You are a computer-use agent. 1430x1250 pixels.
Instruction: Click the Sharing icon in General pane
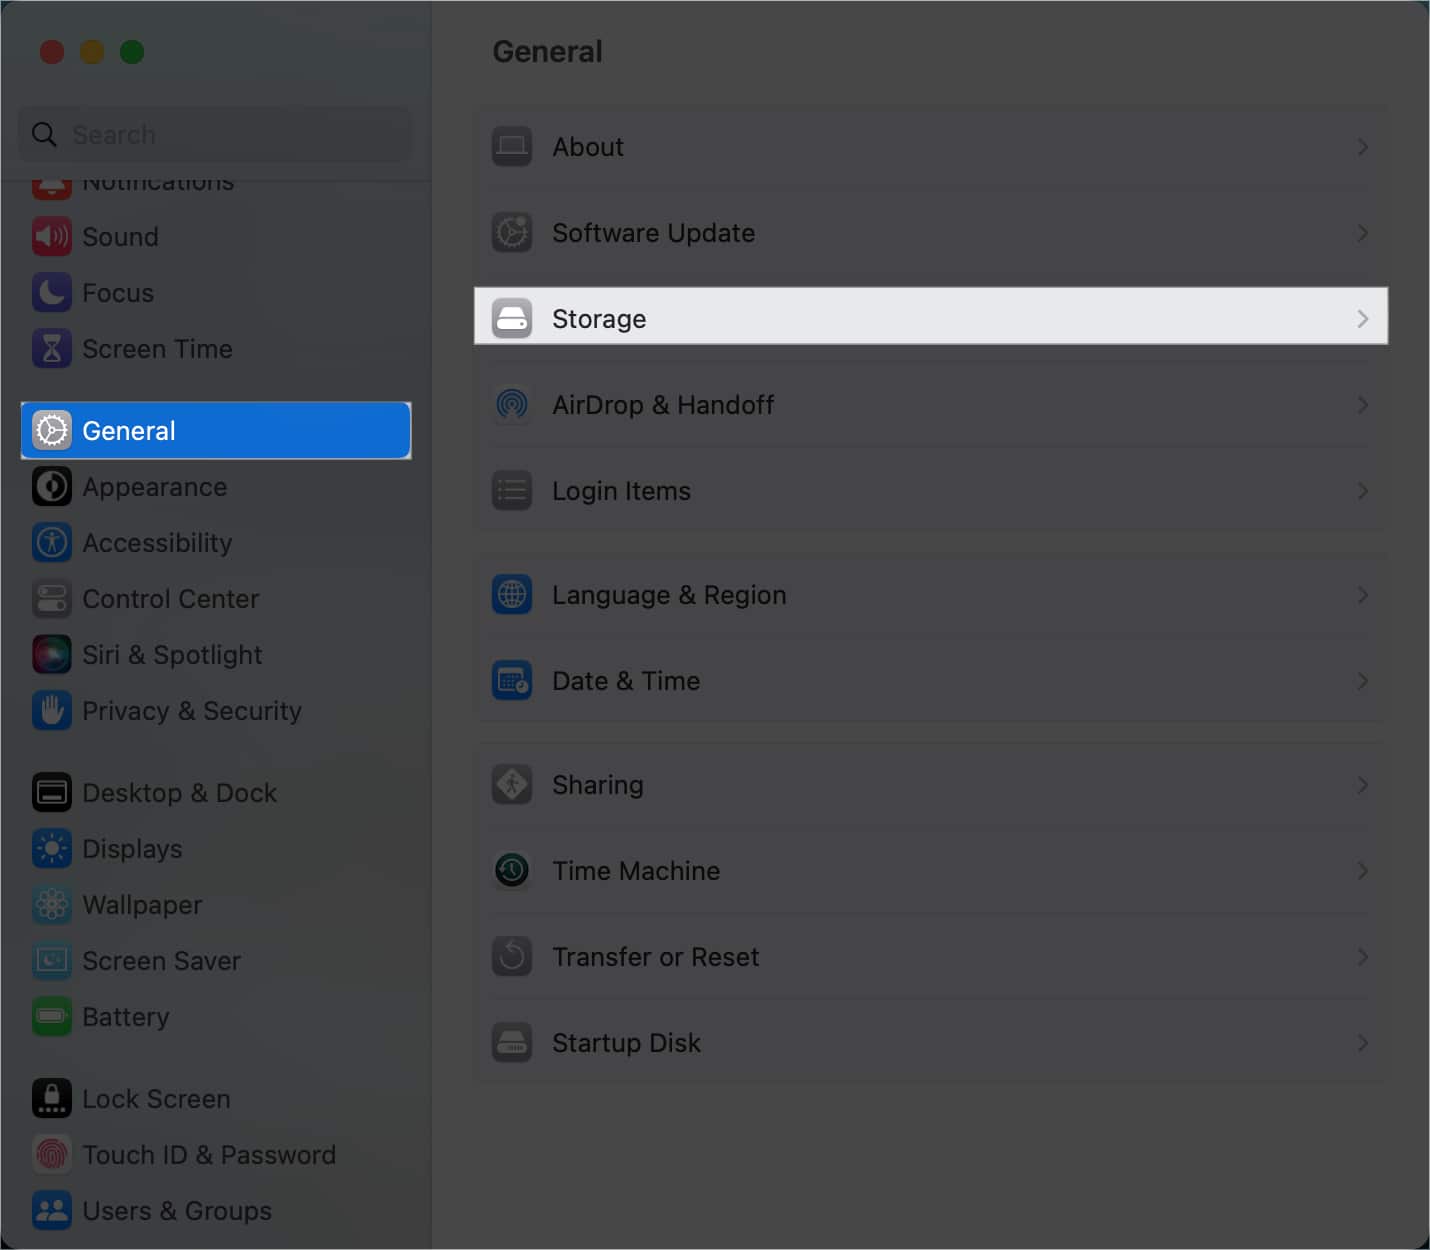point(512,785)
